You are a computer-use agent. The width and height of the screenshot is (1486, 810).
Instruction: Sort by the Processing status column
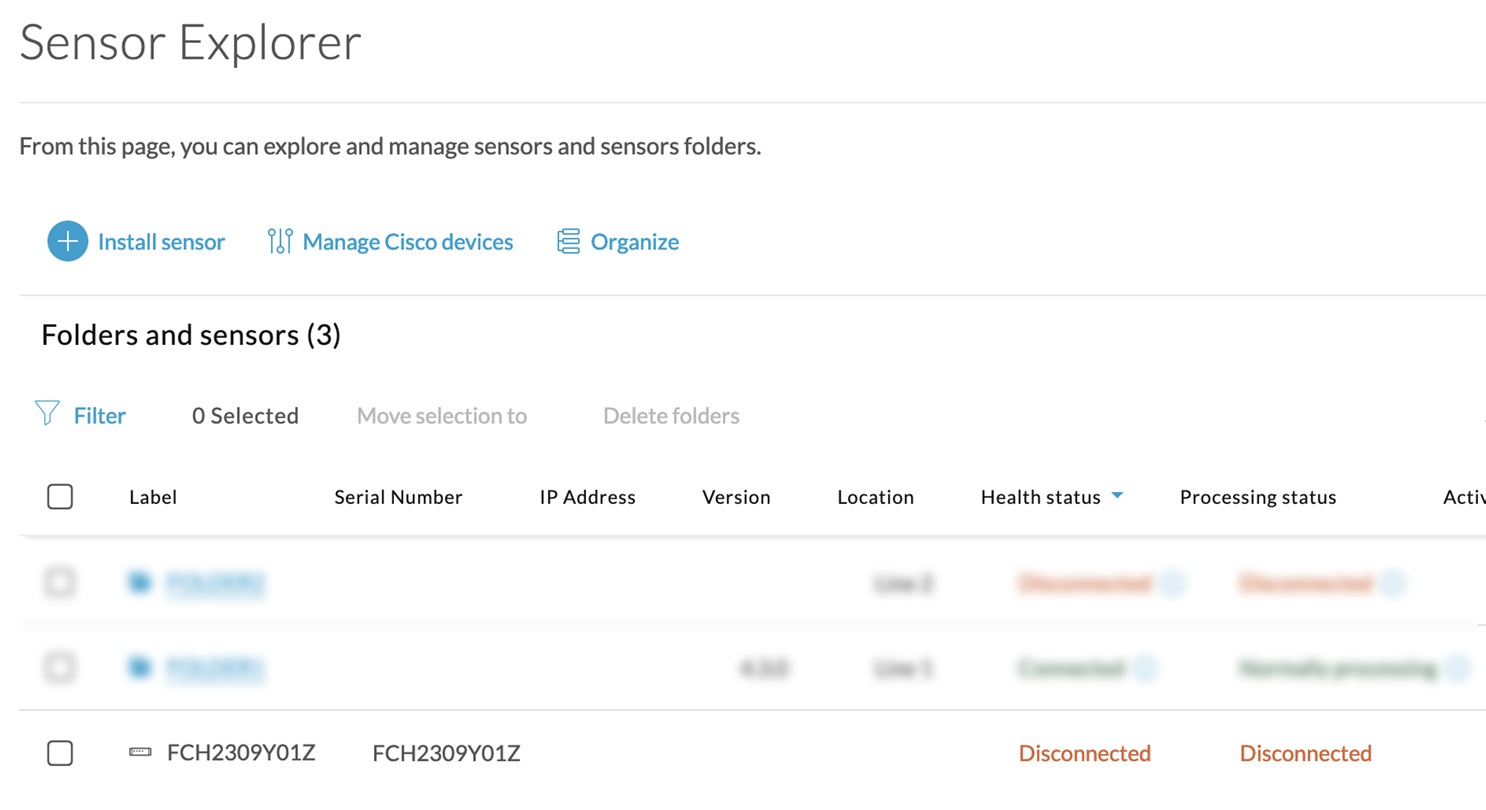(1257, 497)
